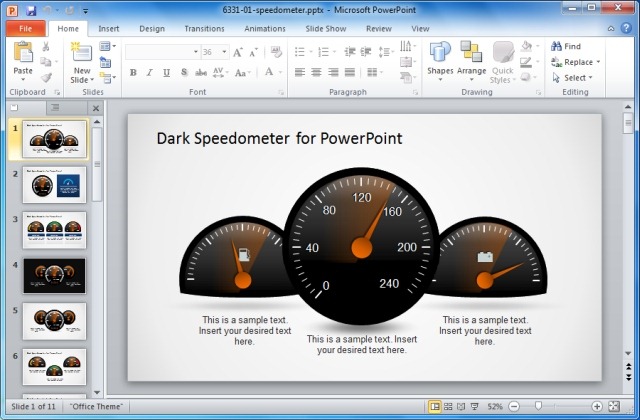Switch to the Transitions tab

[x=204, y=29]
